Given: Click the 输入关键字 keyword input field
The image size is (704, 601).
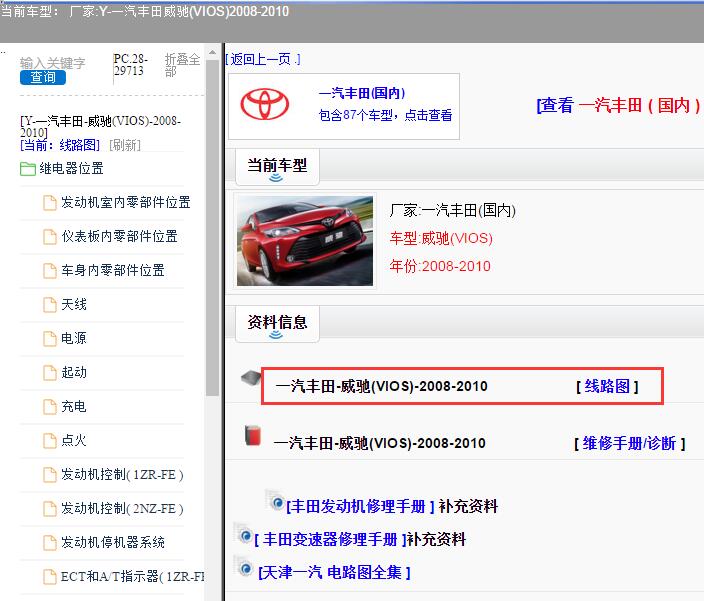Looking at the screenshot, I should 53,63.
